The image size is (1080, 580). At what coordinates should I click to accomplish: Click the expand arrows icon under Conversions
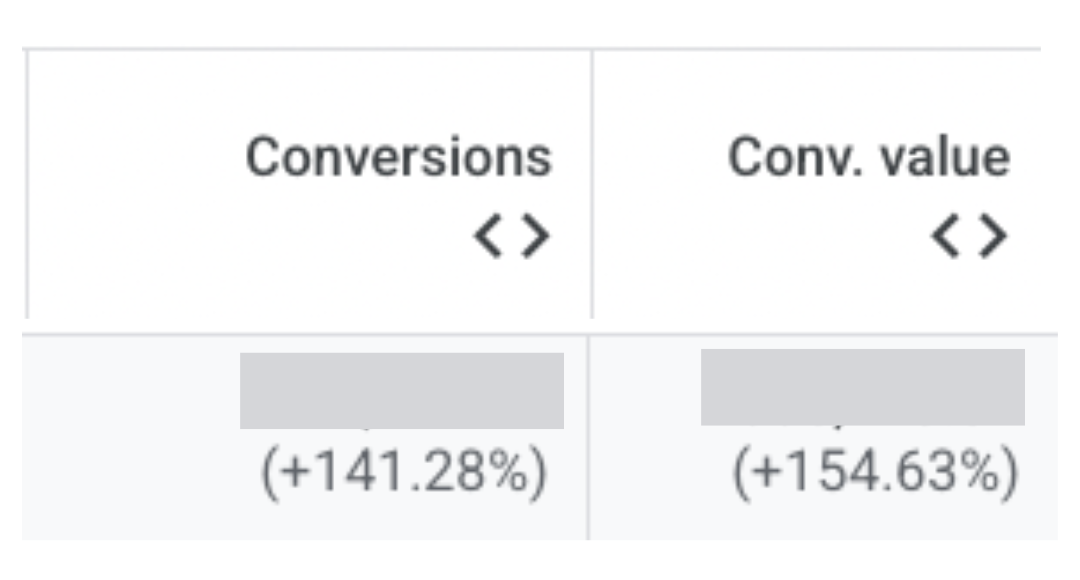click(512, 237)
